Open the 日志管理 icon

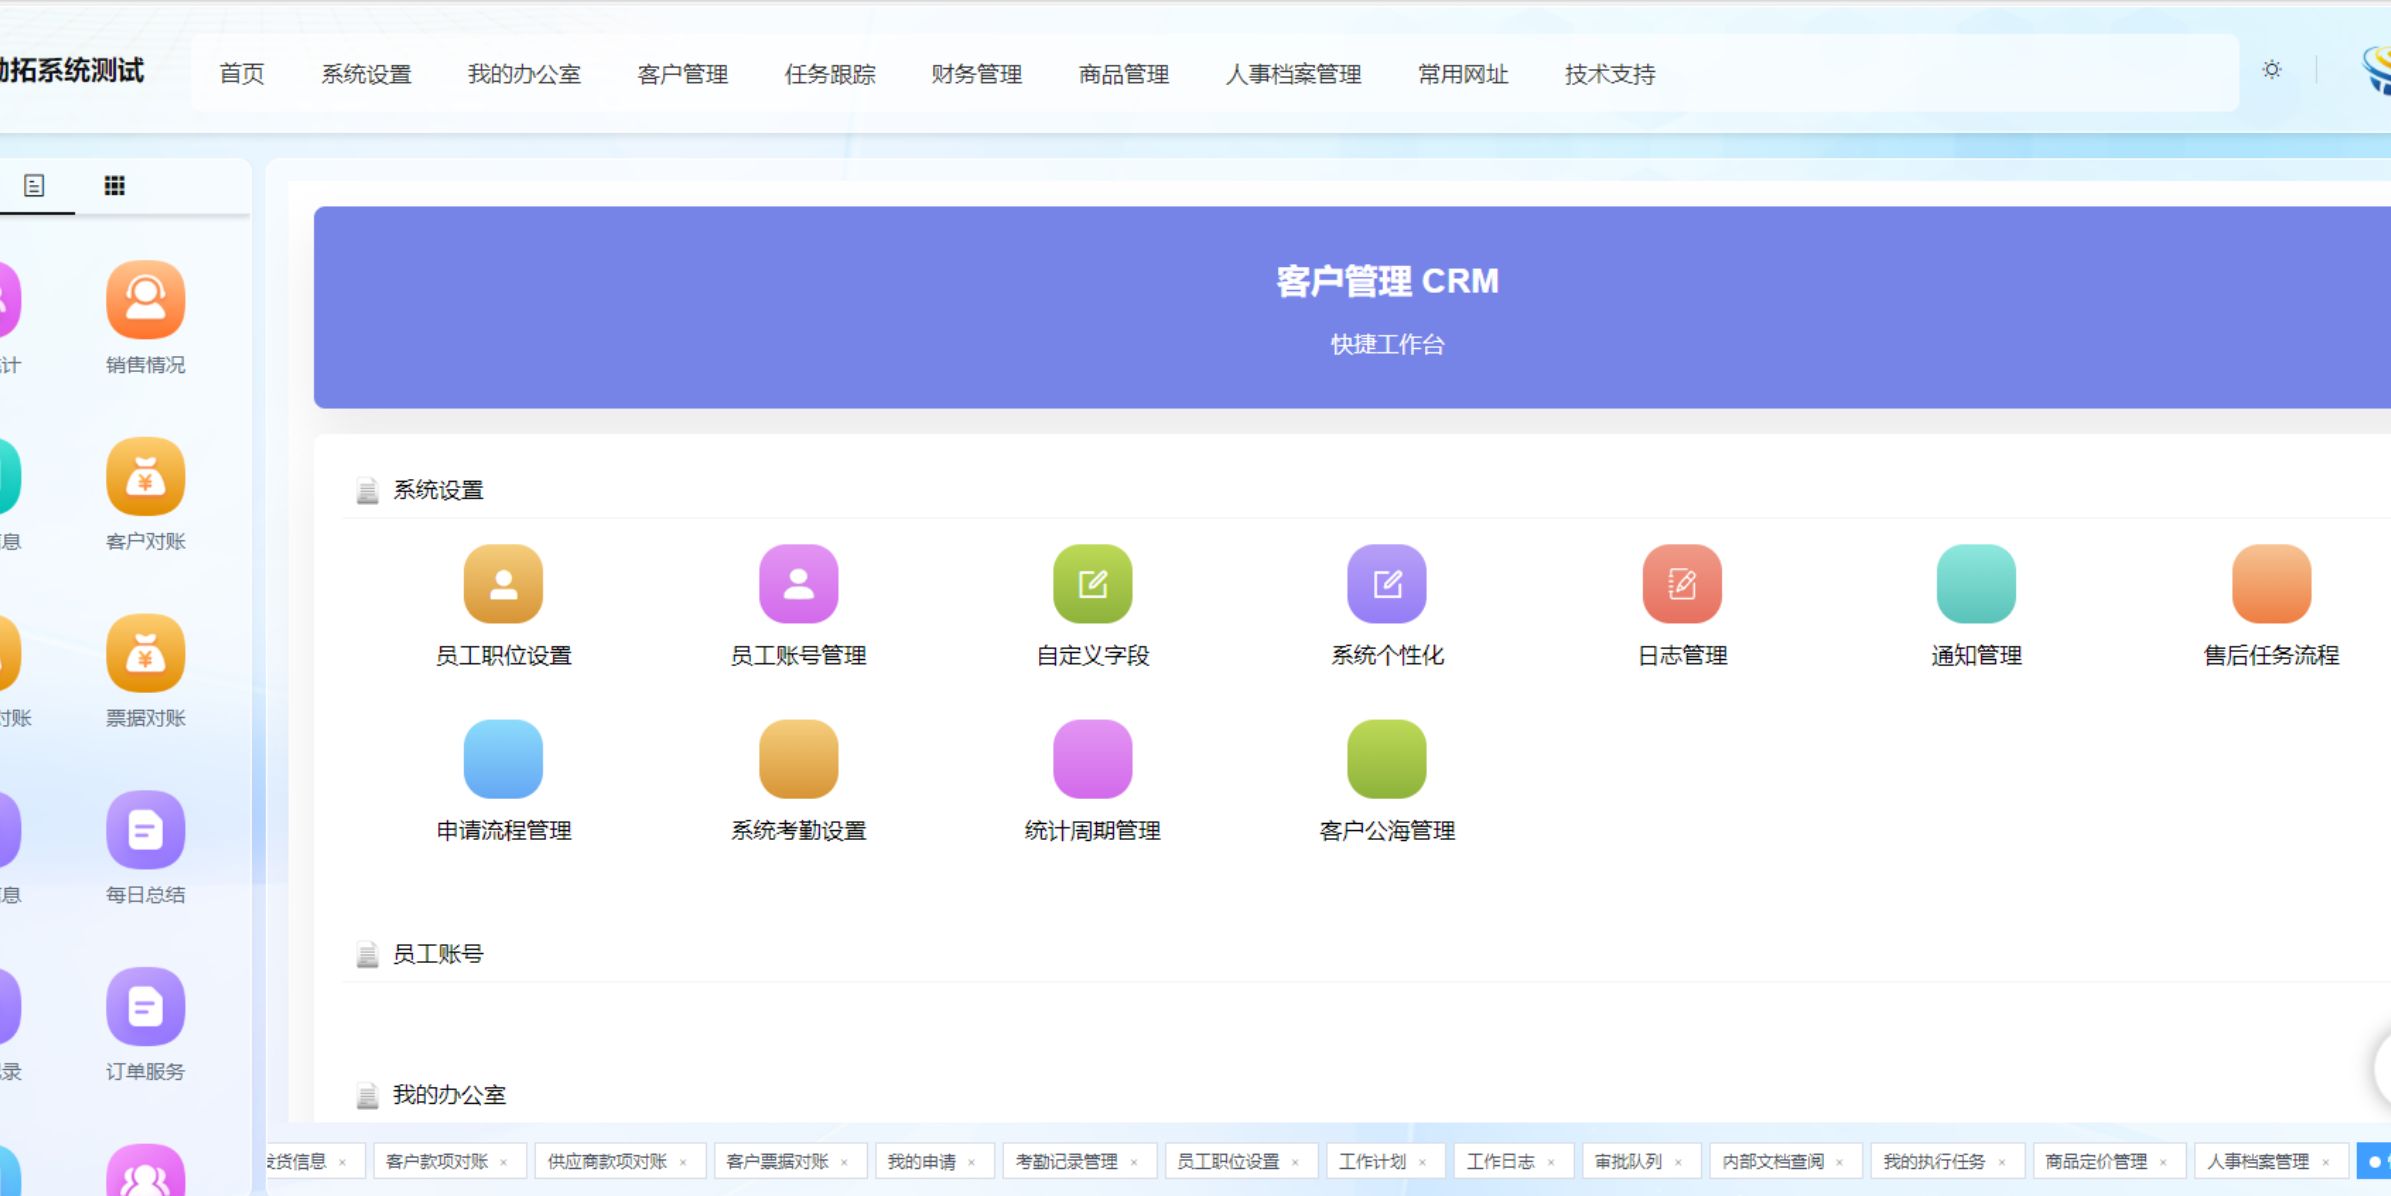coord(1682,584)
